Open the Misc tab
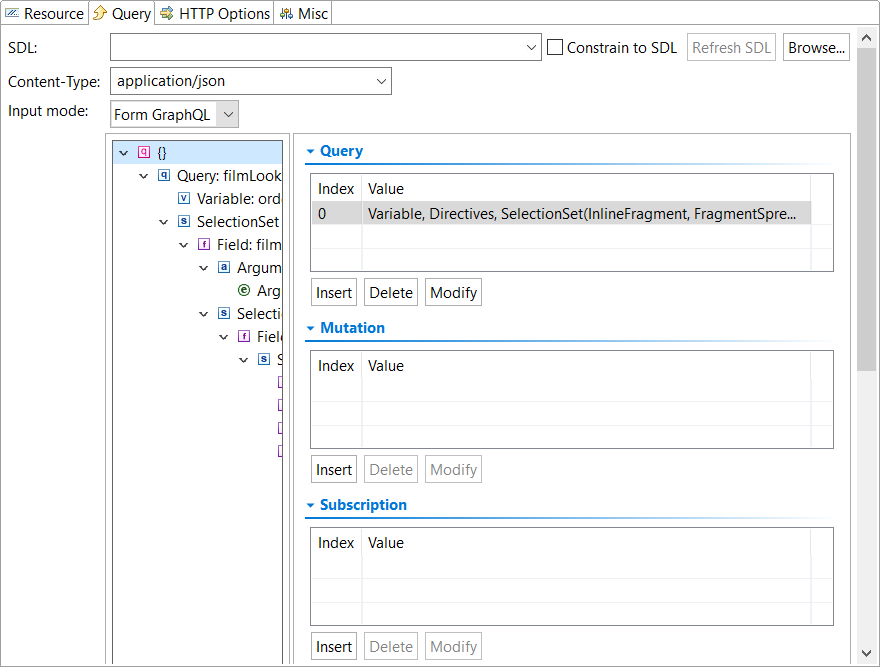 point(304,13)
